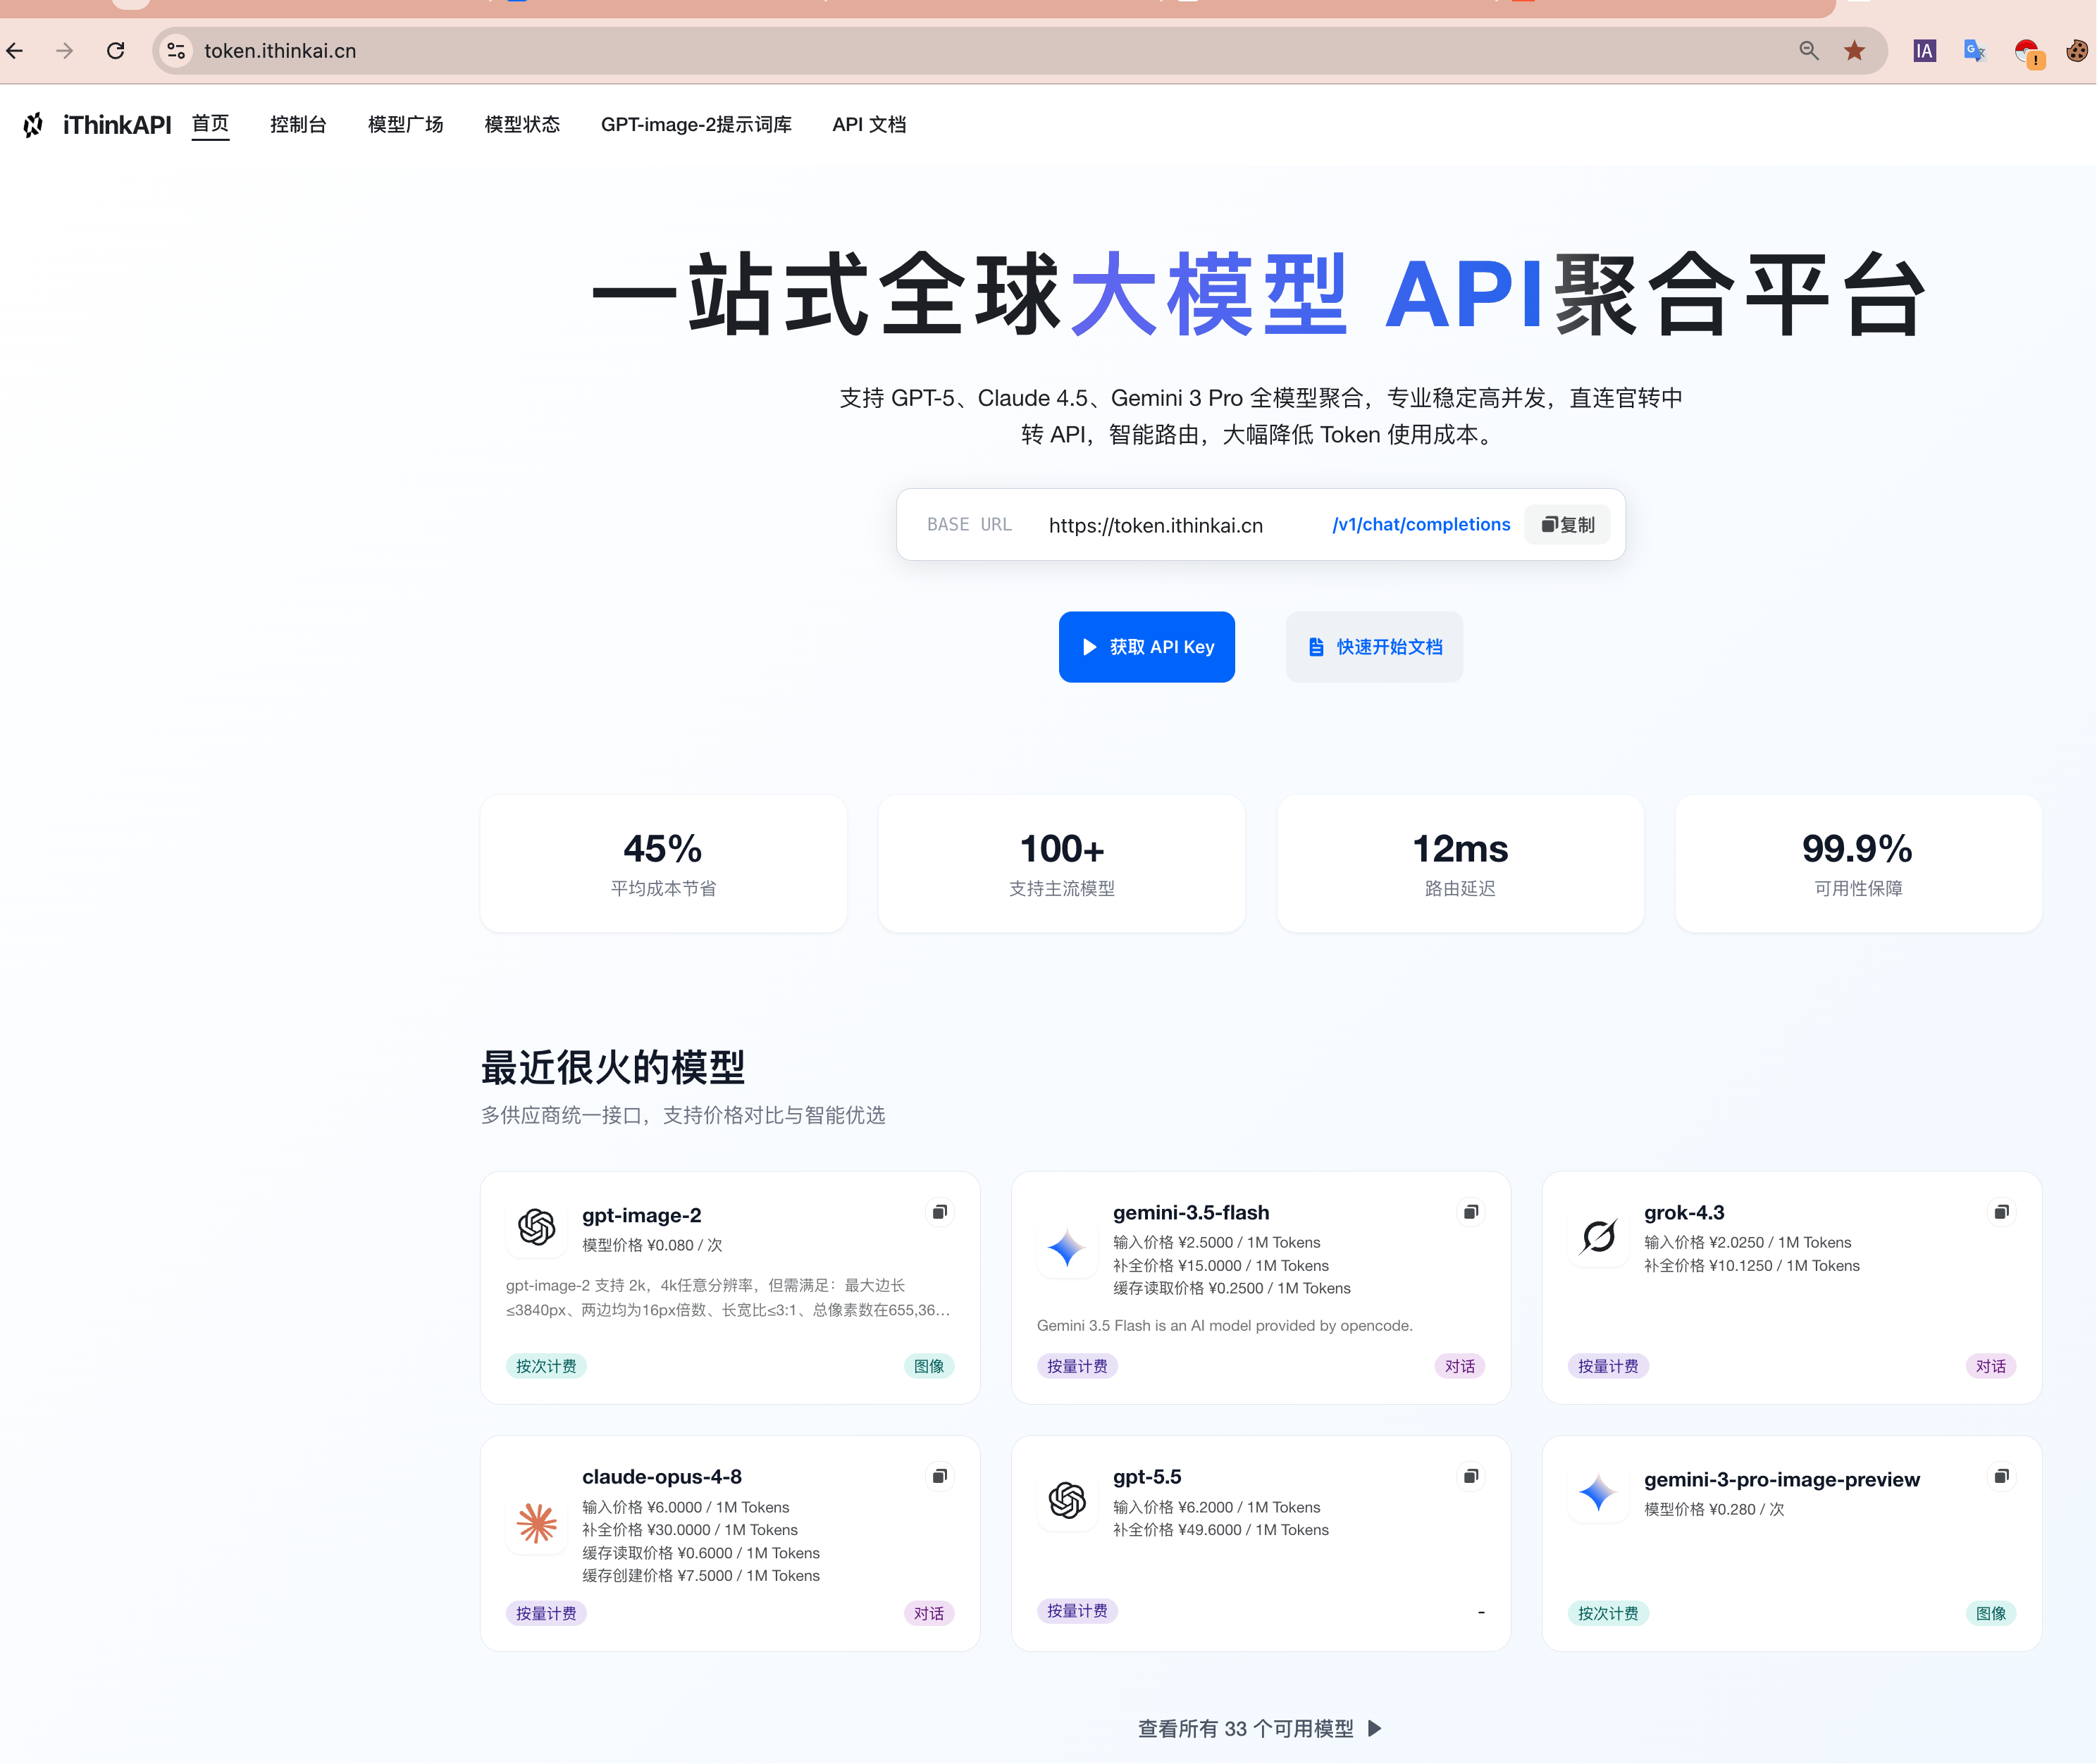Open the claude-opus-4-8 model title
The height and width of the screenshot is (1764, 2097).
[x=662, y=1477]
